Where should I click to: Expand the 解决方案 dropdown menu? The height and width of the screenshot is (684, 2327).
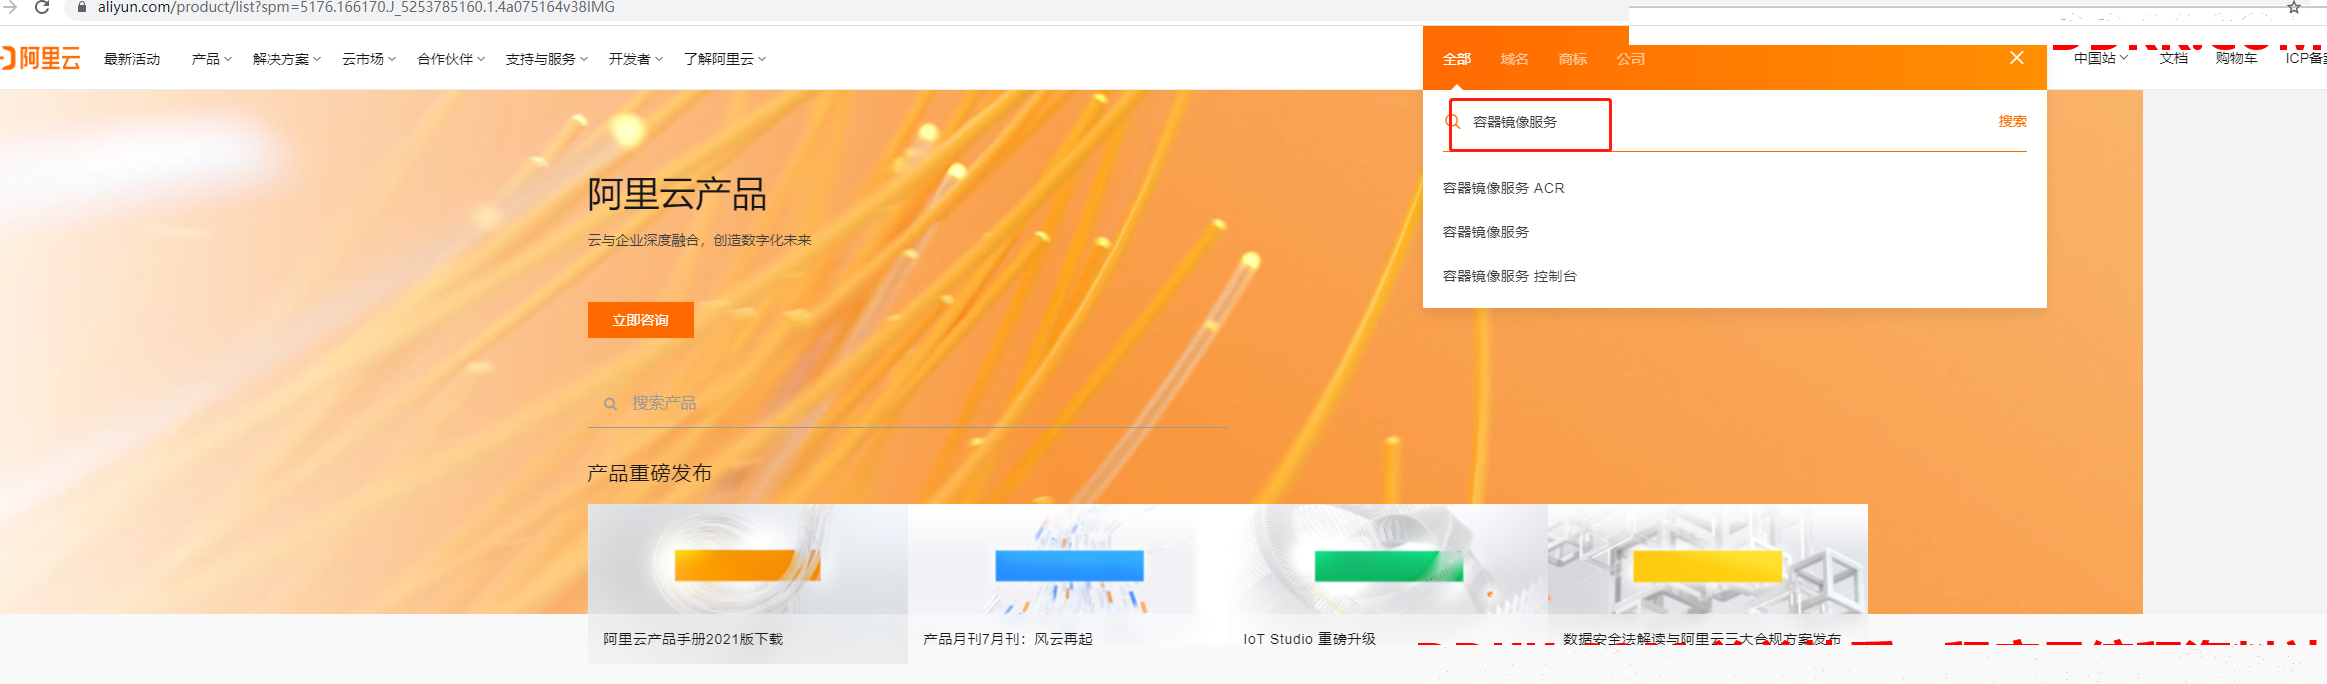point(287,59)
